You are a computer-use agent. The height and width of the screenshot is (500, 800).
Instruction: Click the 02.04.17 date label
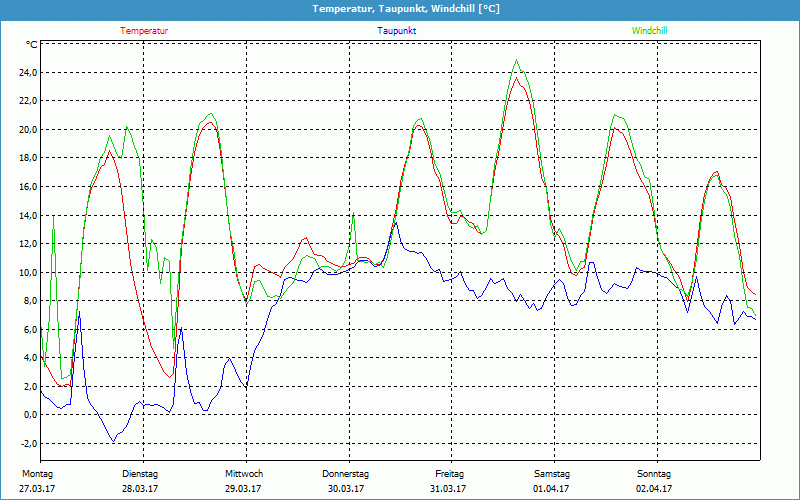tap(654, 489)
